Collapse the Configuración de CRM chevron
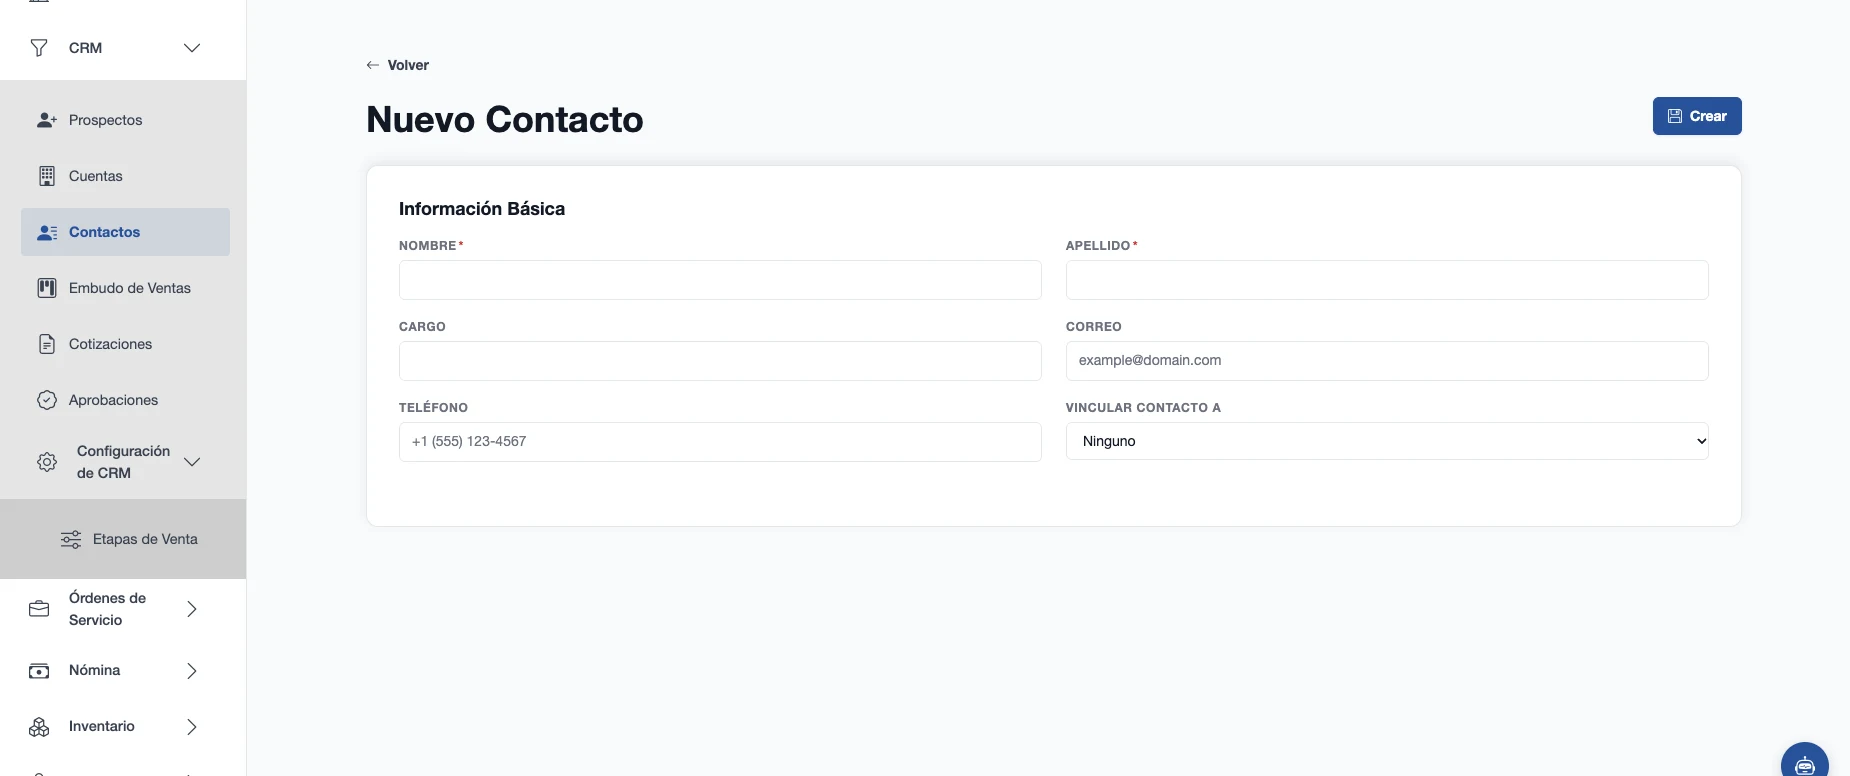The height and width of the screenshot is (776, 1850). pyautogui.click(x=192, y=462)
